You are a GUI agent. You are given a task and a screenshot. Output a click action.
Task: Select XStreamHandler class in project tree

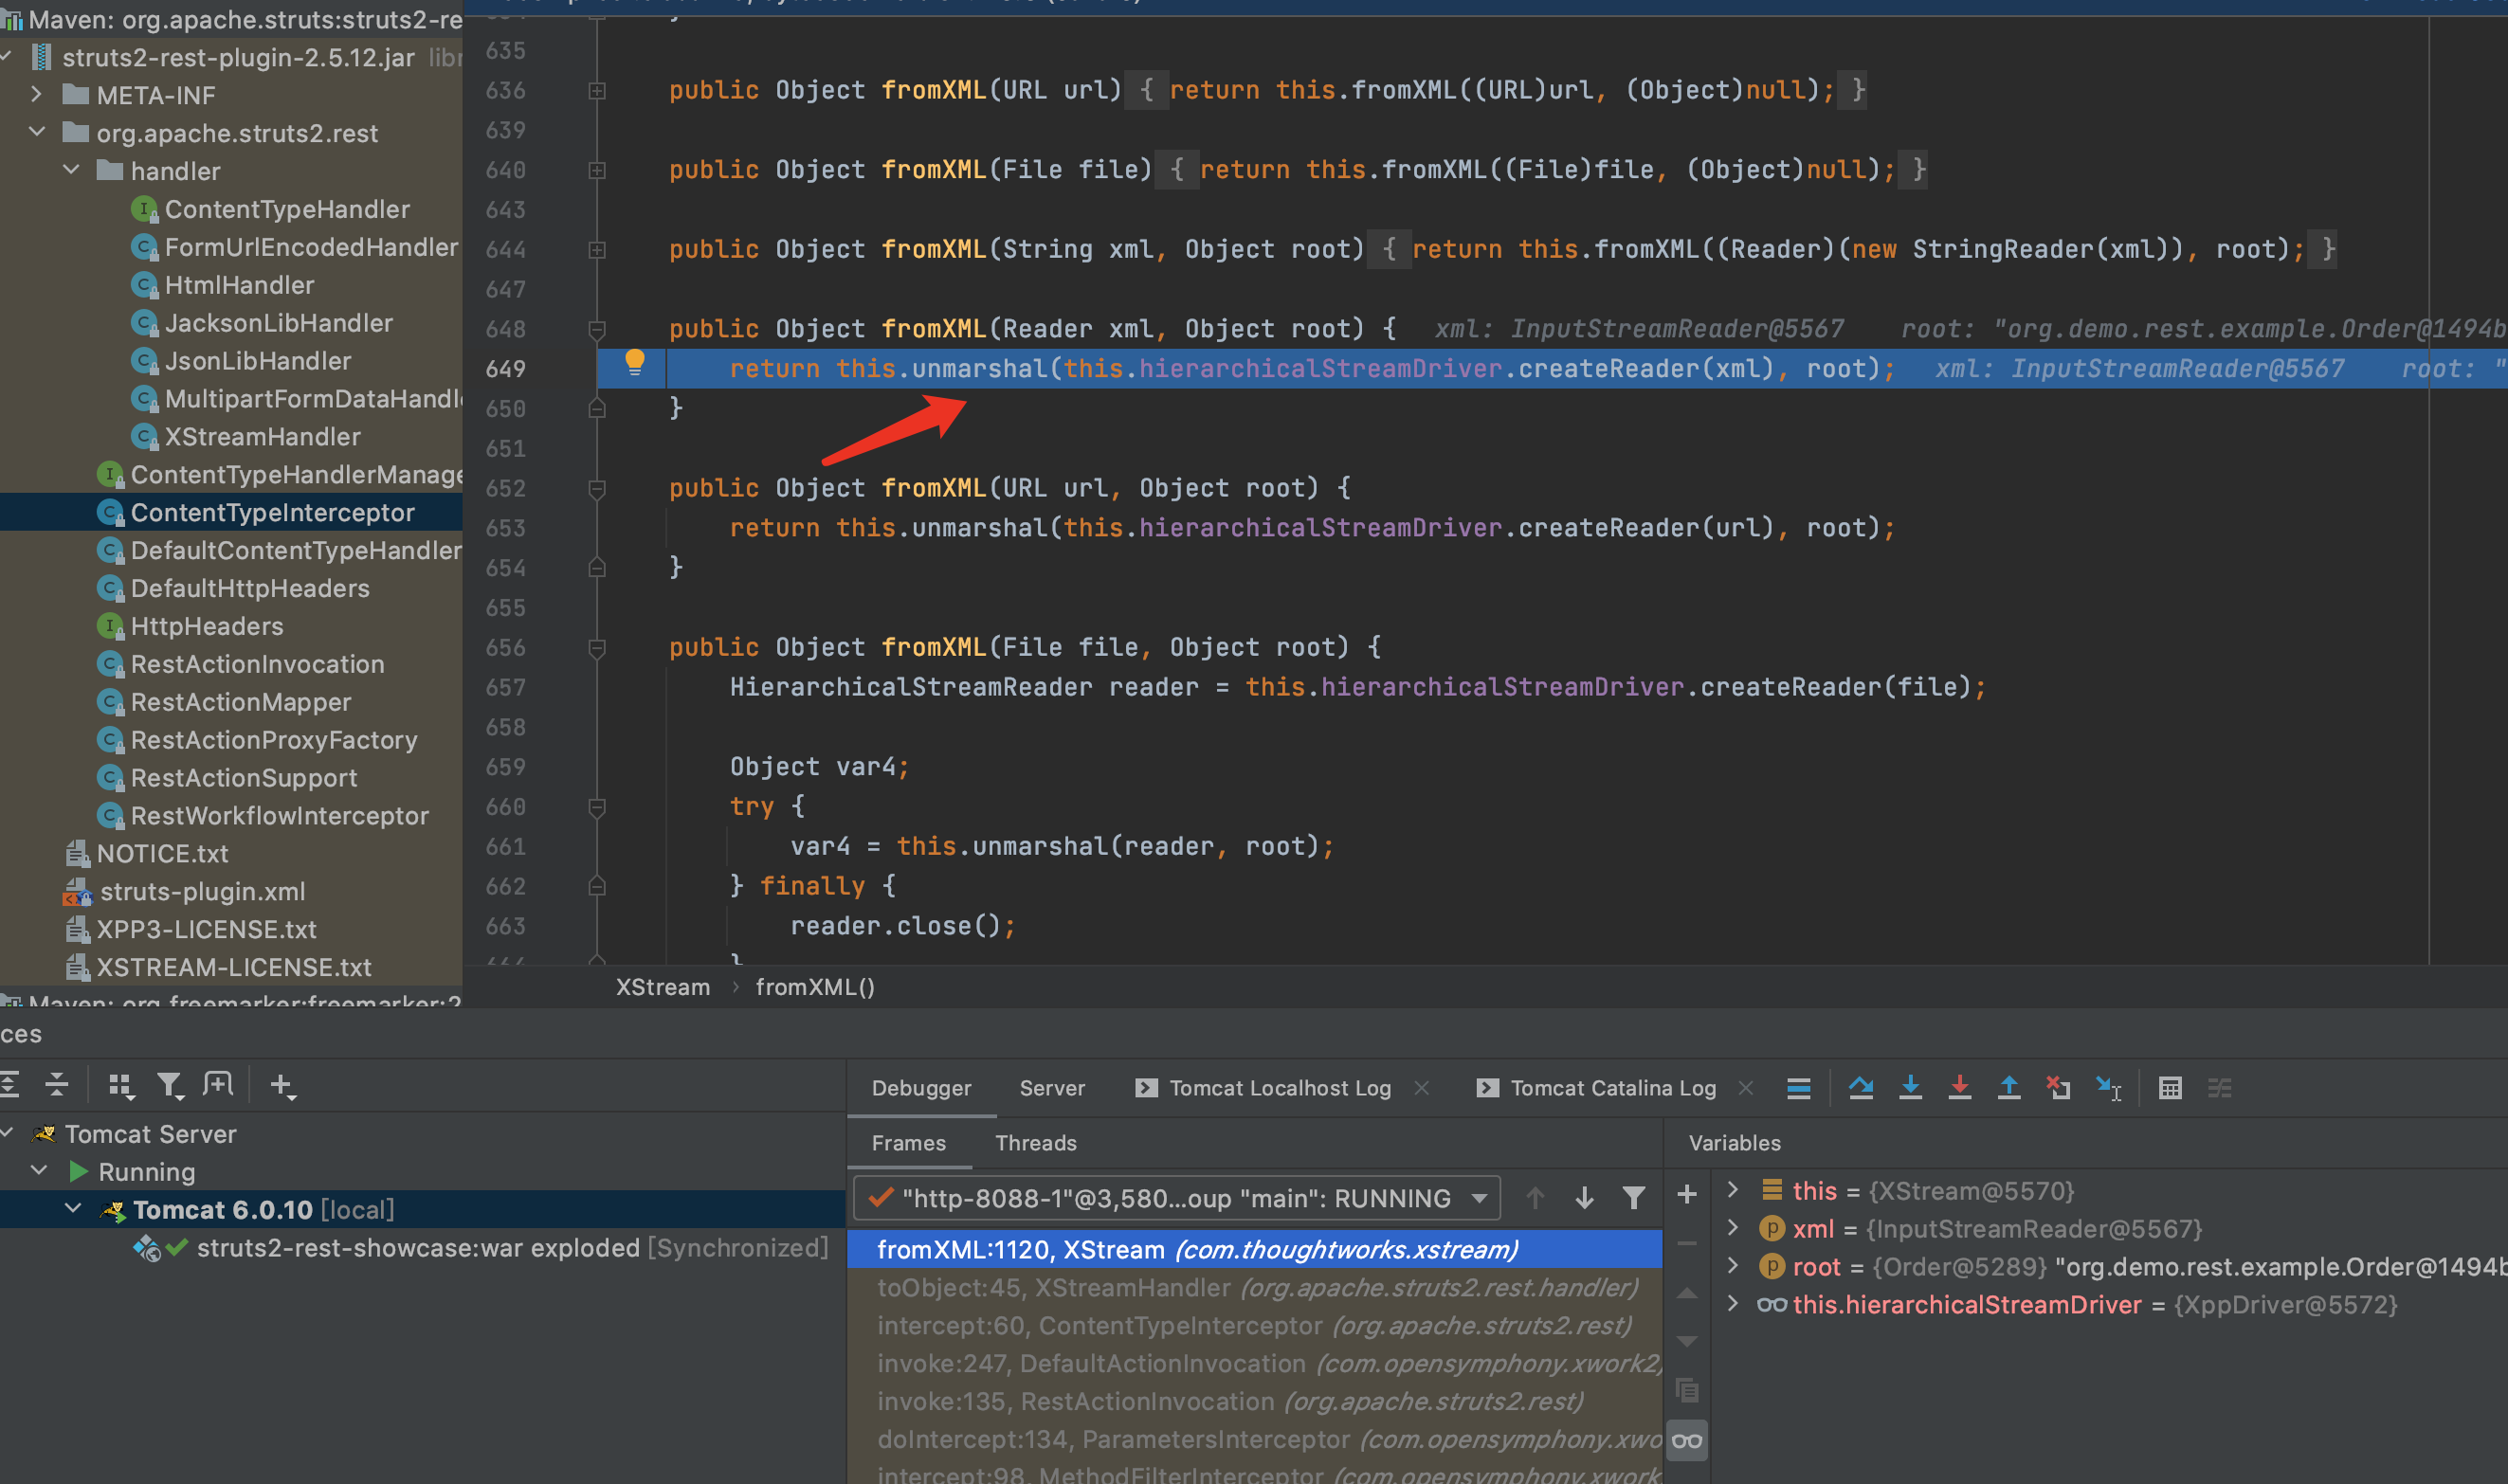click(x=262, y=437)
